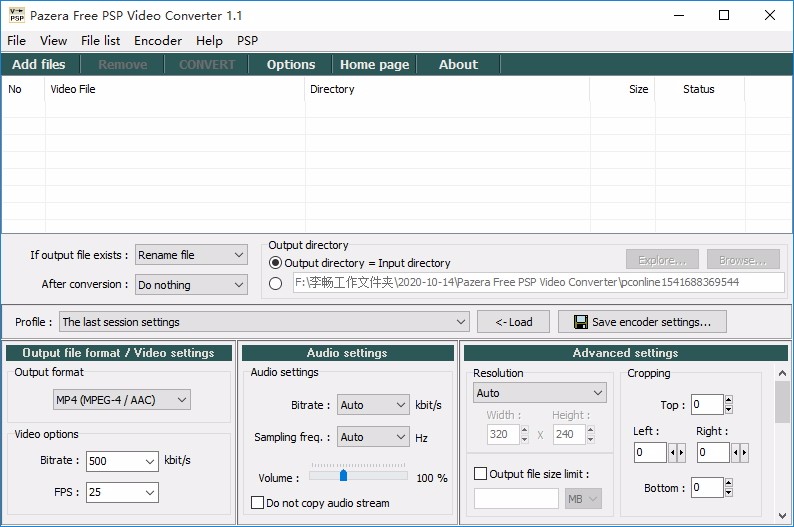Click the Left cropping right-arrow spinner
The image size is (794, 527).
(681, 453)
